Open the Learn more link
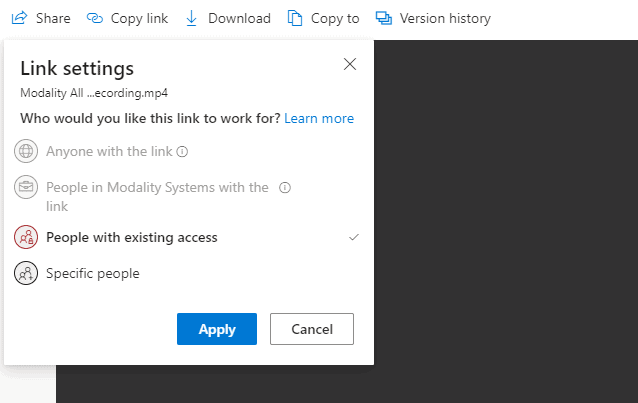 click(x=319, y=118)
